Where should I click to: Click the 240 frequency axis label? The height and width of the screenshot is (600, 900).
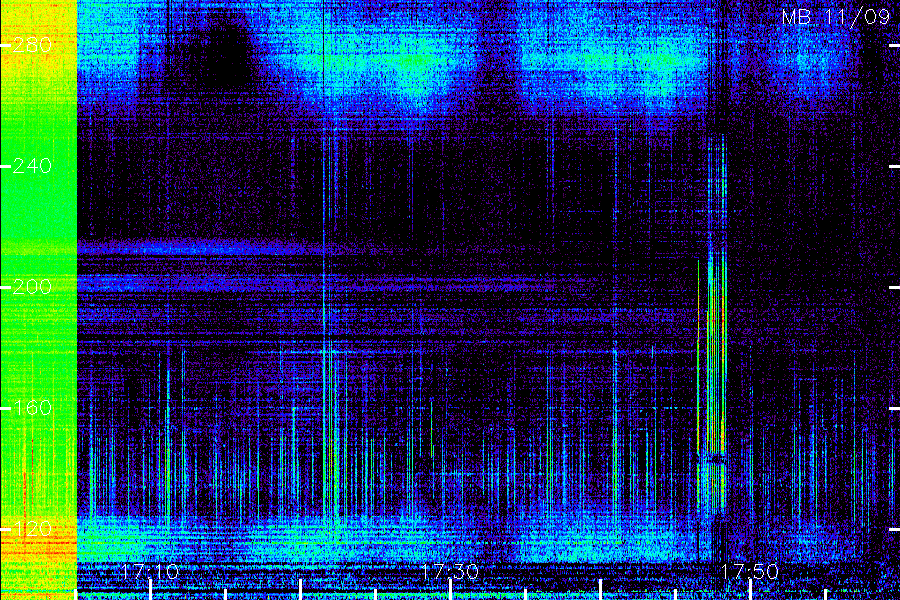tap(32, 166)
